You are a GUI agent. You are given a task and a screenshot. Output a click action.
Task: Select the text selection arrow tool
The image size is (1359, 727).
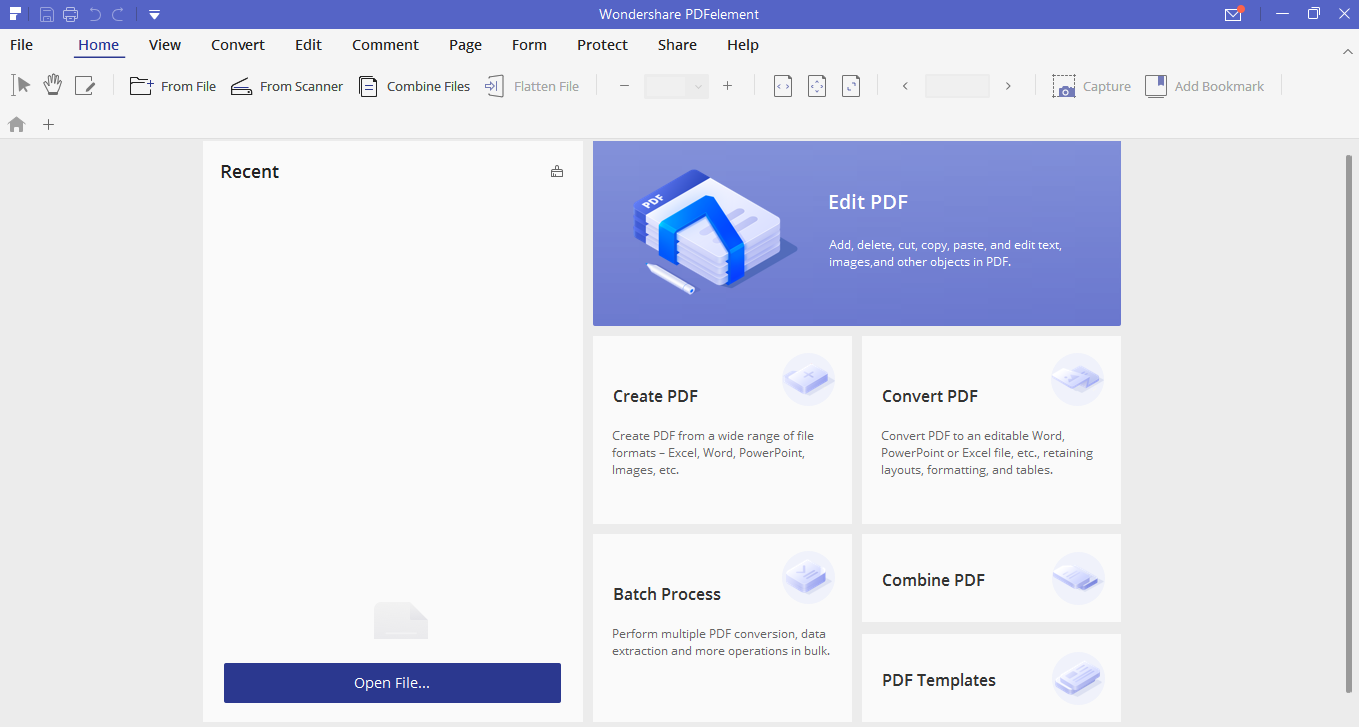[x=20, y=85]
